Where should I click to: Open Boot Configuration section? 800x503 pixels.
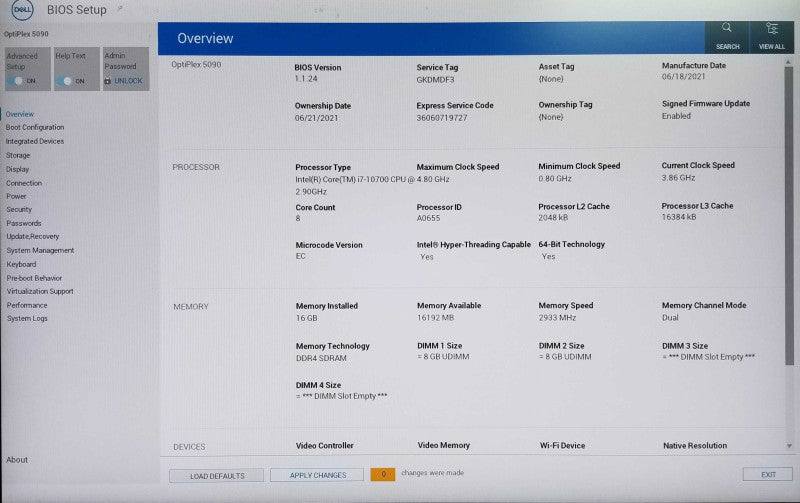[35, 127]
